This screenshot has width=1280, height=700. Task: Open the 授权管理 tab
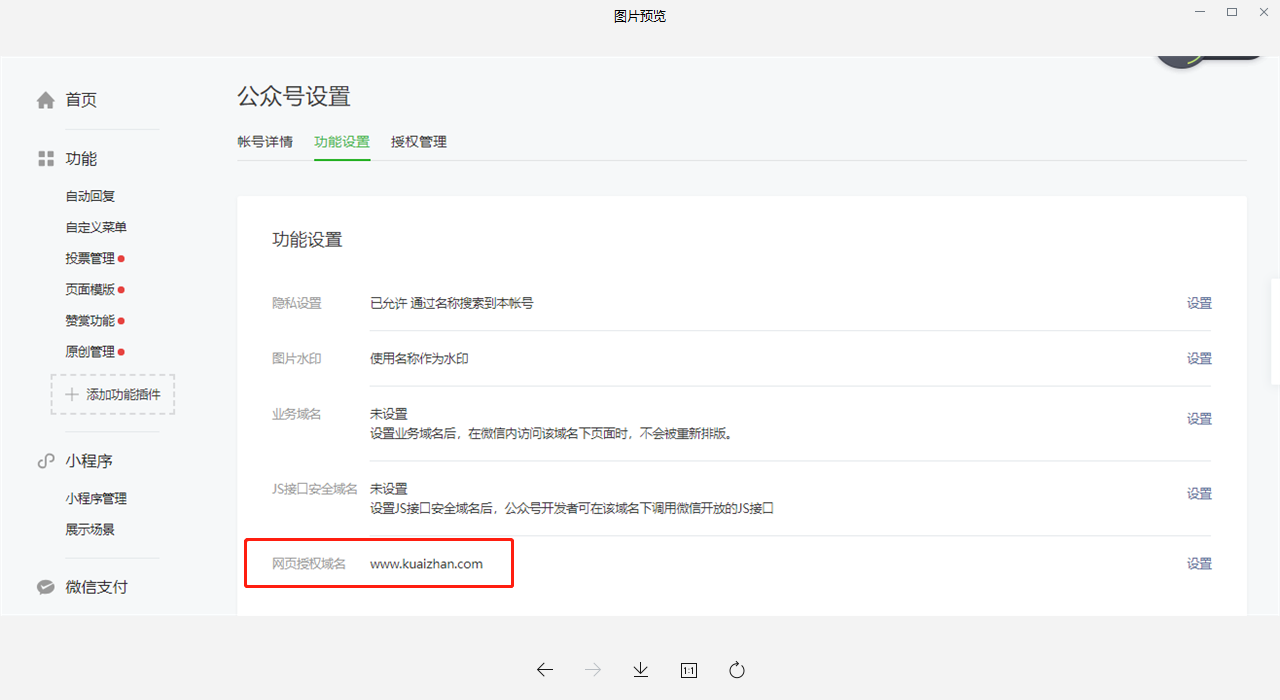[x=419, y=142]
